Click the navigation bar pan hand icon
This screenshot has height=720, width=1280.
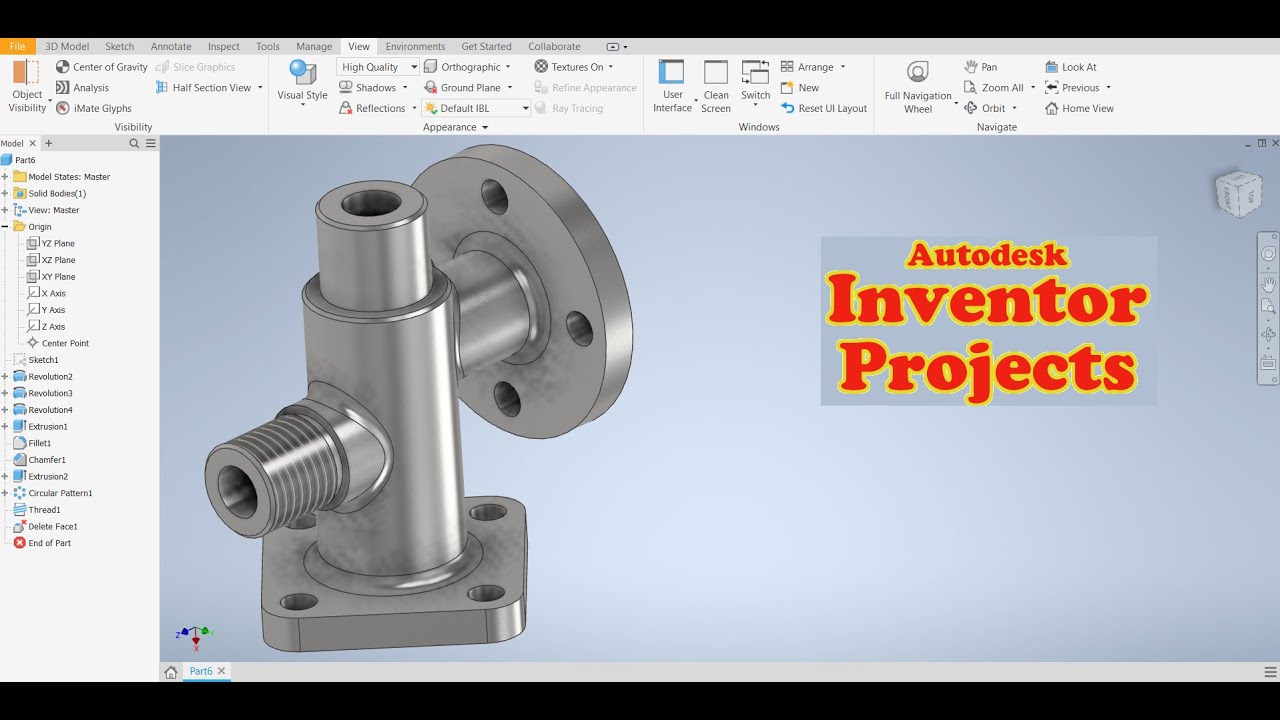click(x=1268, y=284)
